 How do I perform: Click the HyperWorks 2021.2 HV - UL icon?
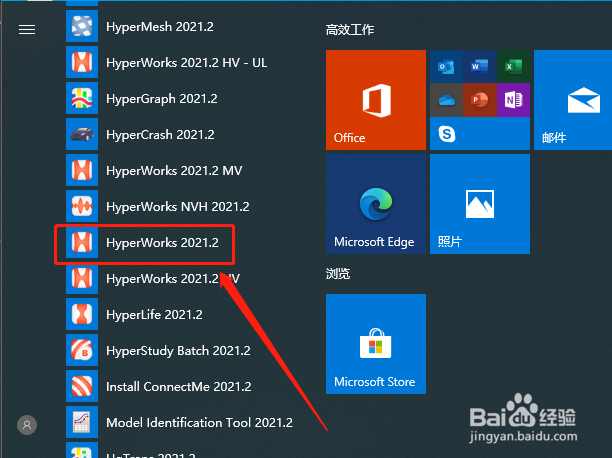[x=82, y=62]
